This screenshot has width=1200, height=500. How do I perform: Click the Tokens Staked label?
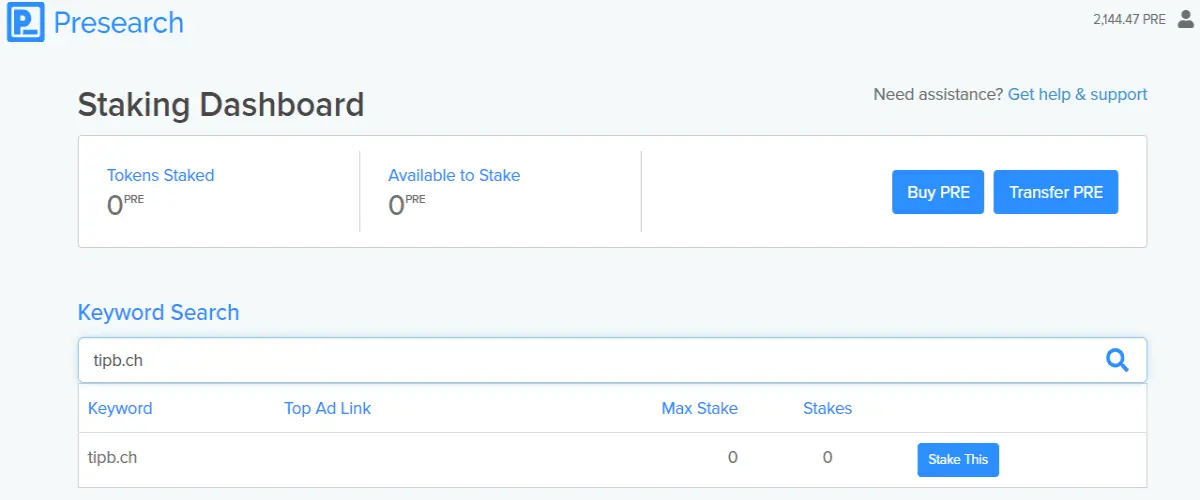[x=160, y=175]
